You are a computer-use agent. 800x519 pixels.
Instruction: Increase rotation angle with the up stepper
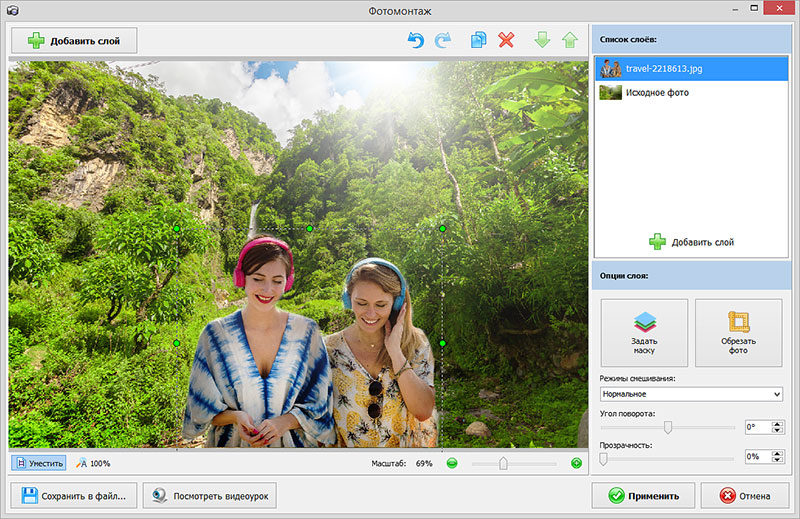click(778, 424)
